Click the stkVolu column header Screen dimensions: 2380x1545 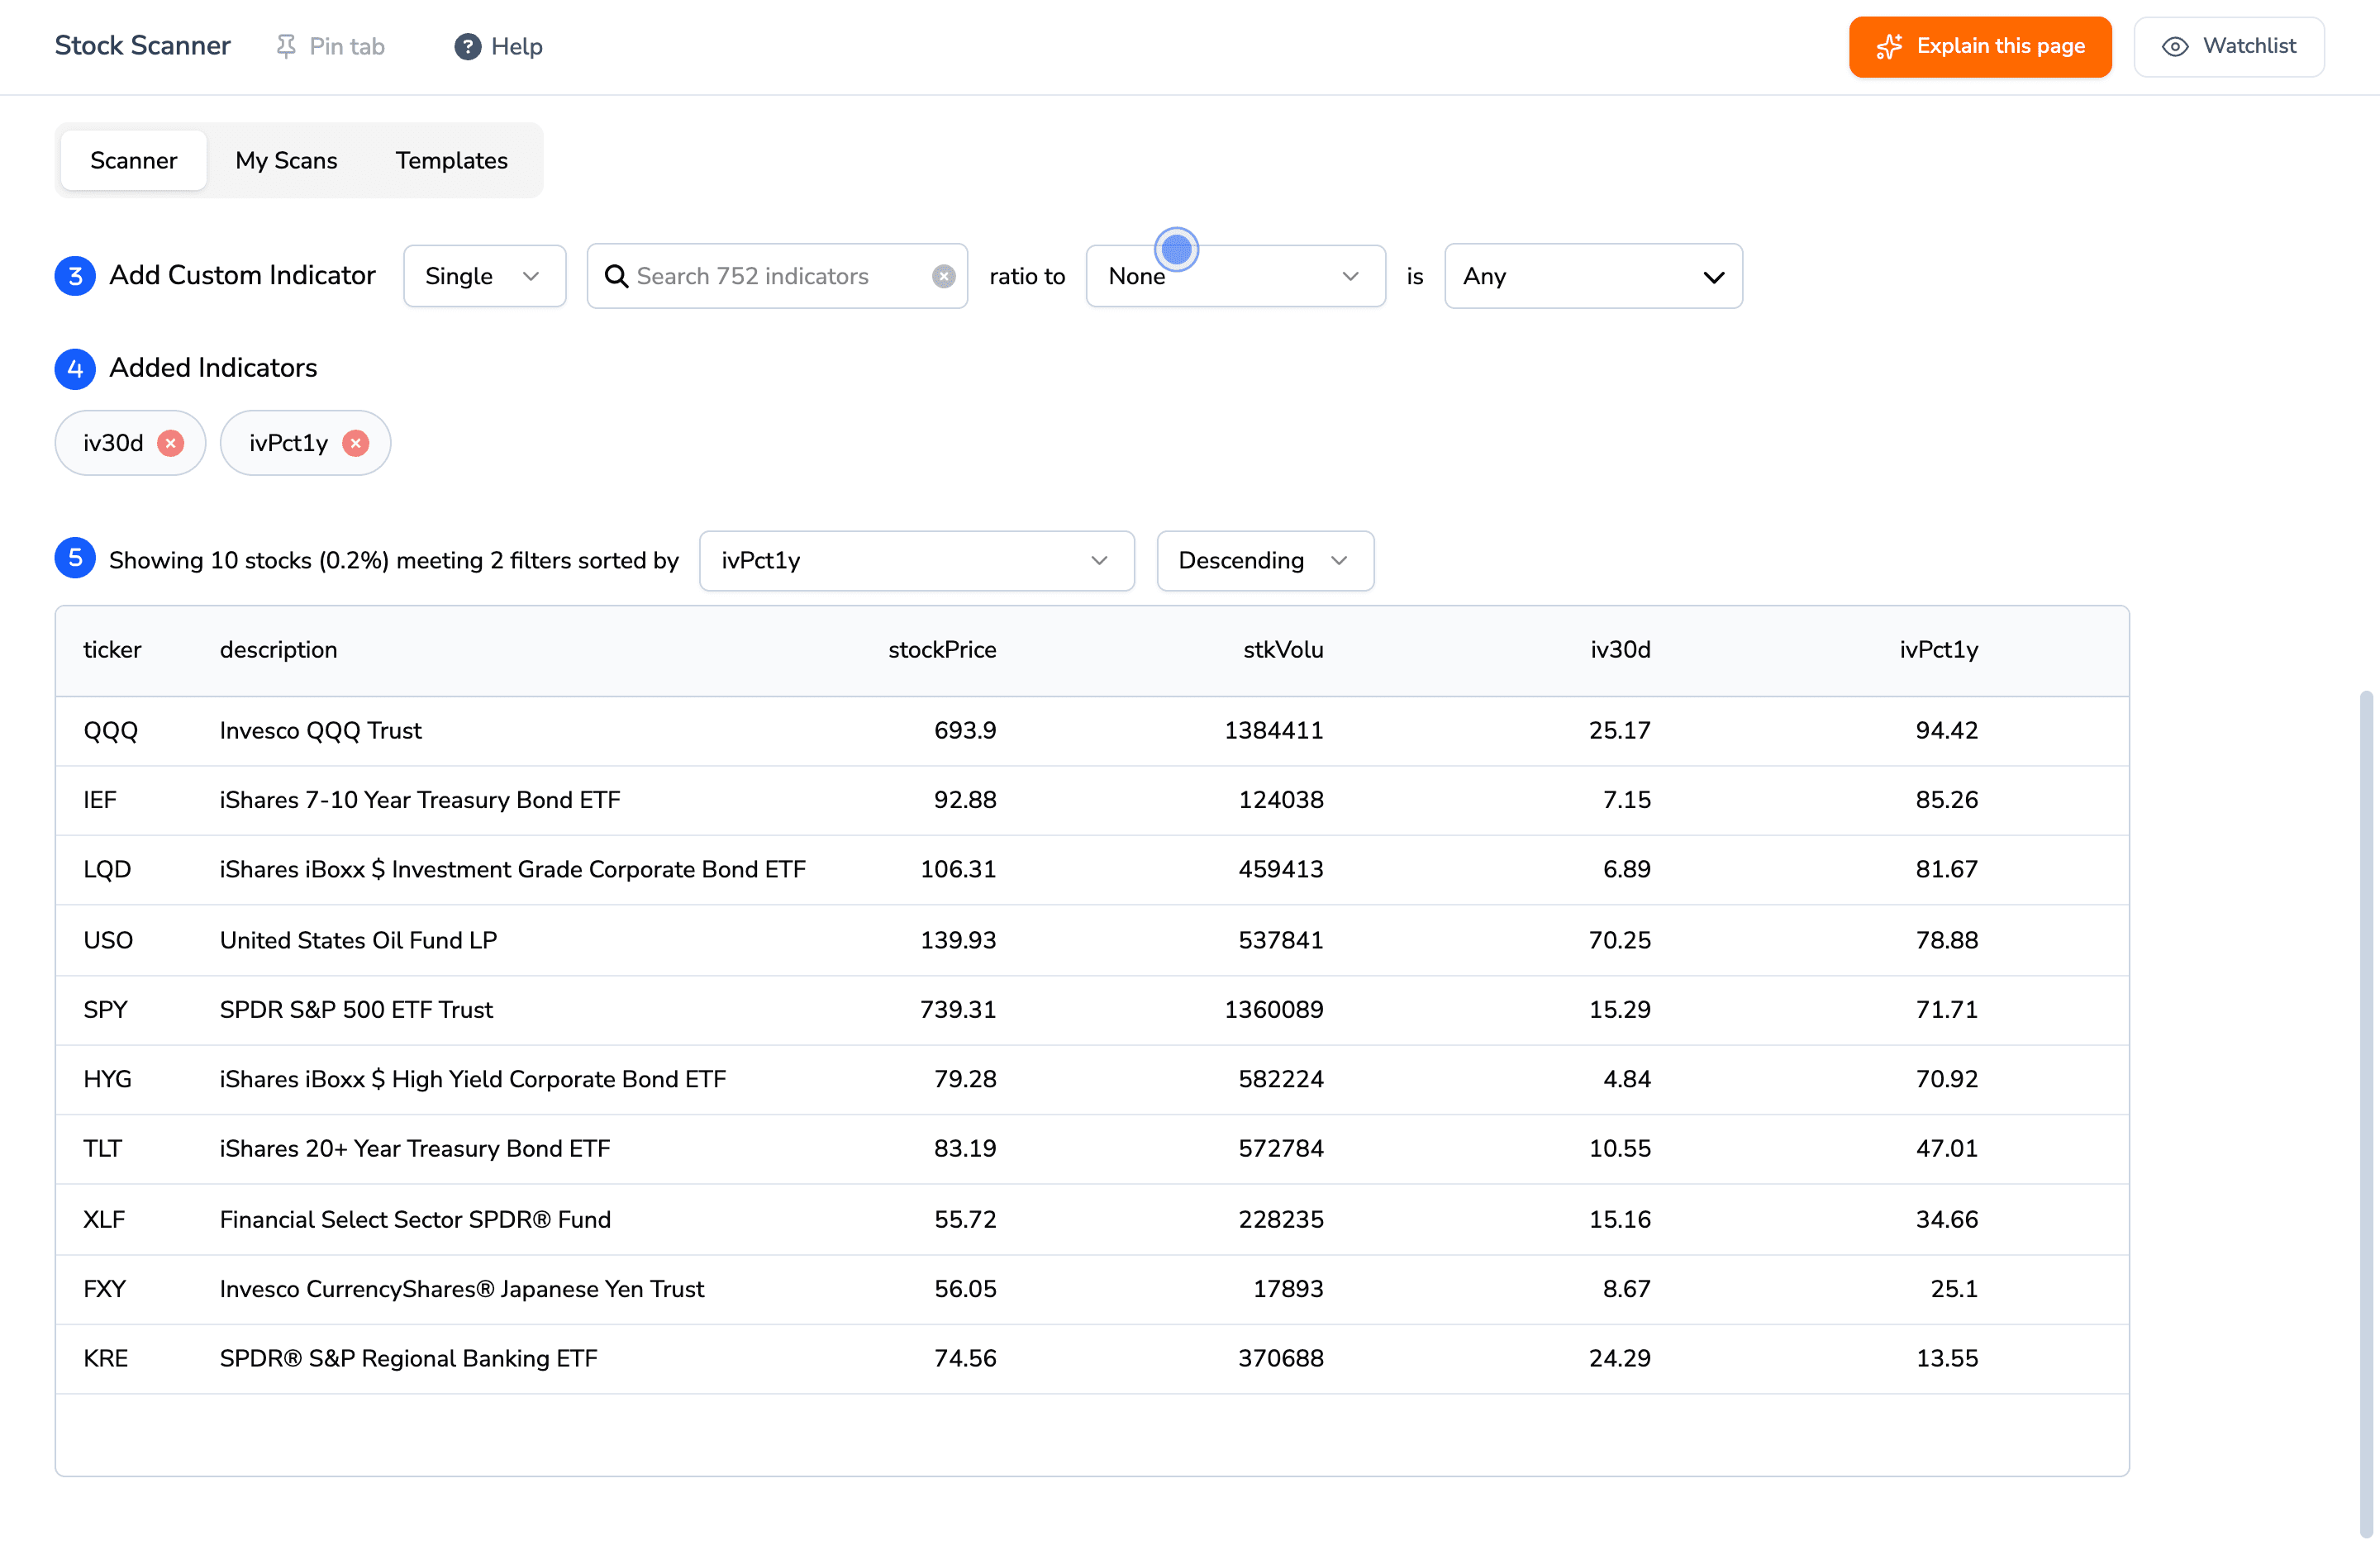[1283, 650]
